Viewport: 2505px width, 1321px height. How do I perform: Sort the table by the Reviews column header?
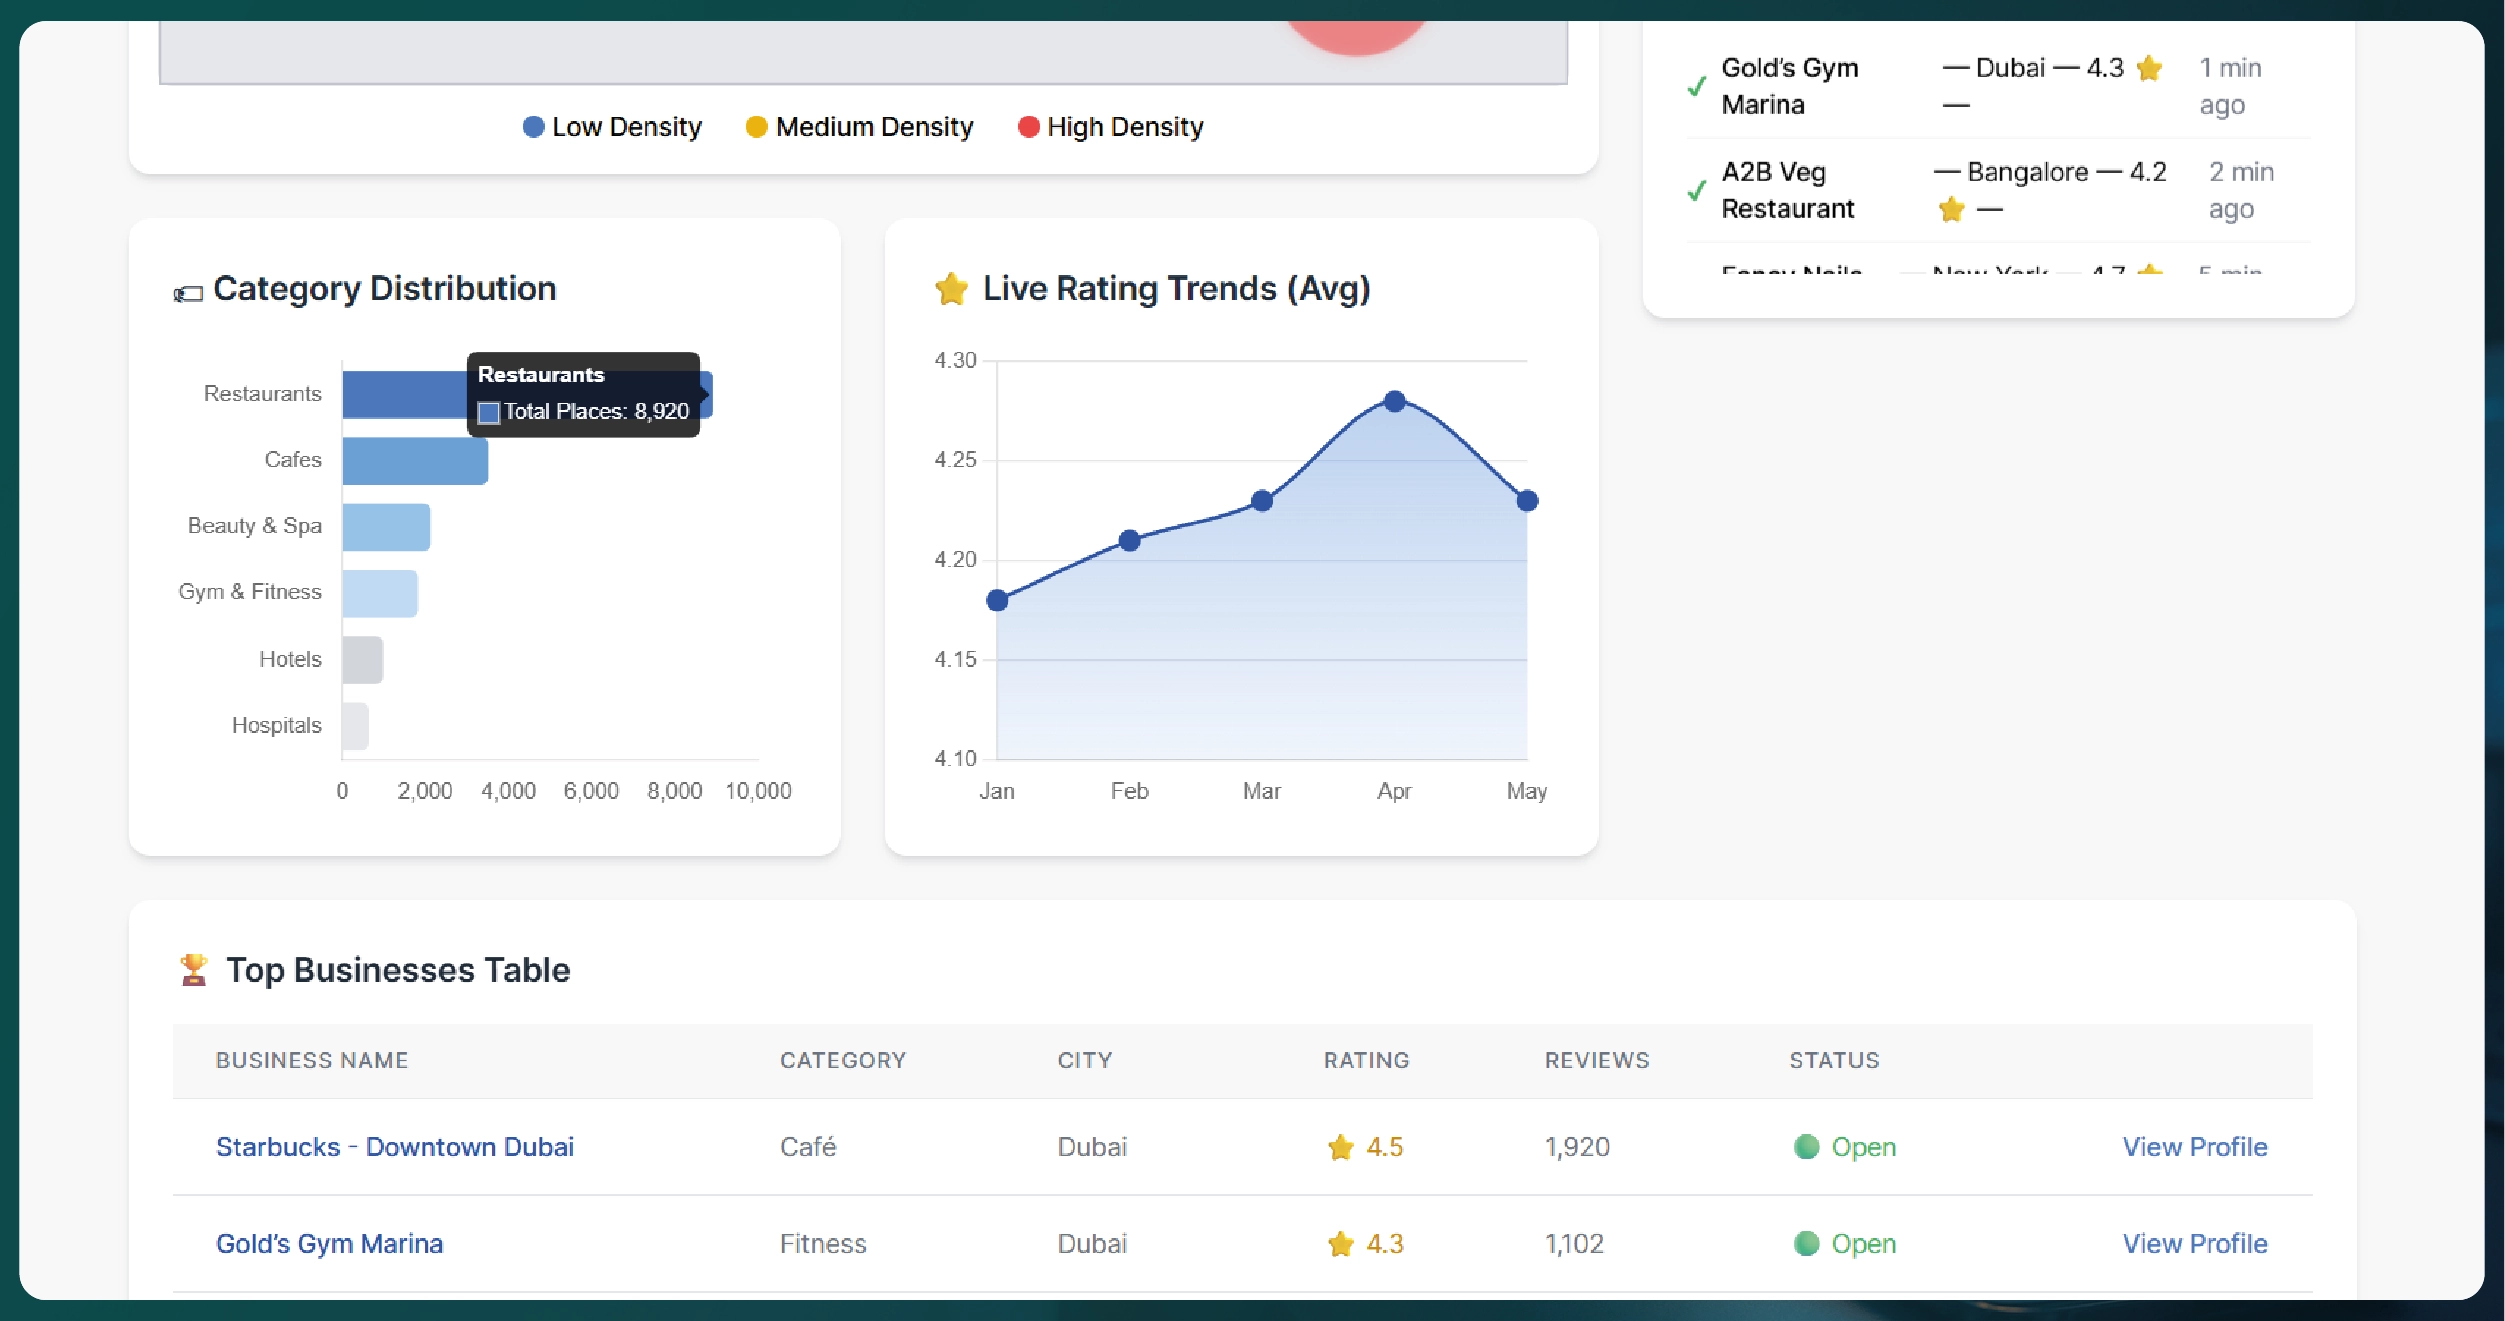coord(1596,1060)
